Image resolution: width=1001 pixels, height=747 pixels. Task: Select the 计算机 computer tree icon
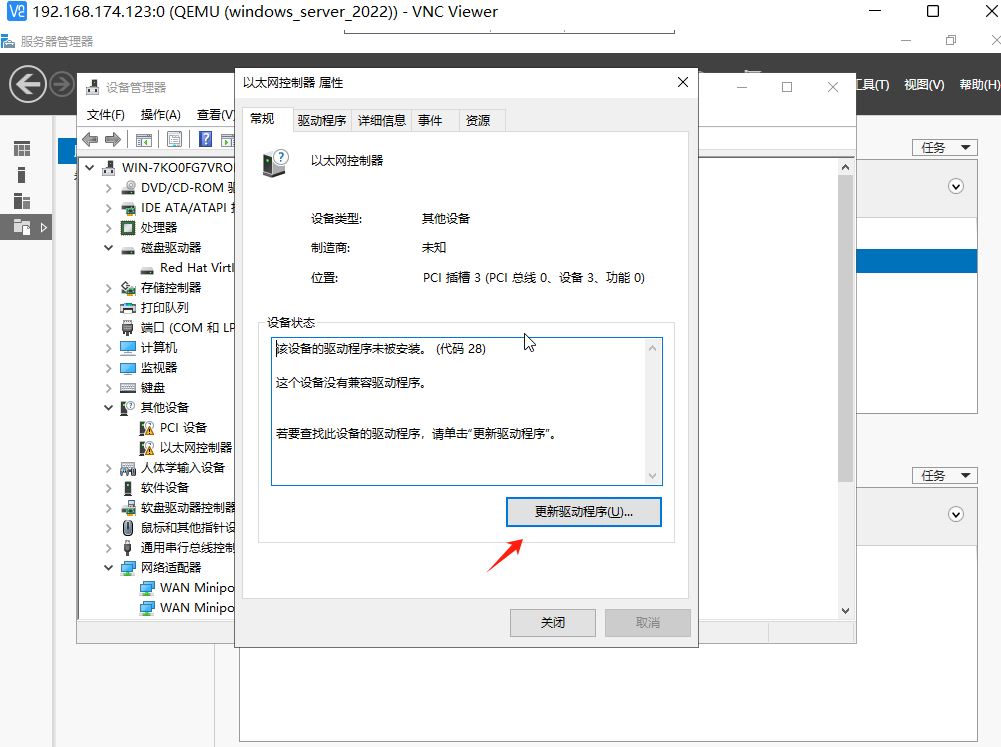128,347
